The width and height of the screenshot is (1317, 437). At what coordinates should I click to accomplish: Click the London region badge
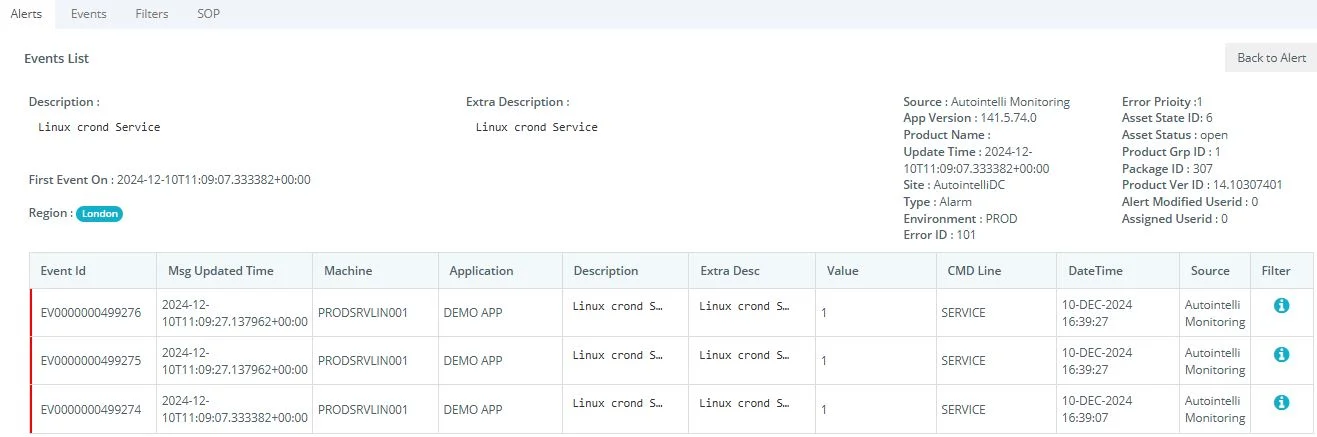100,214
